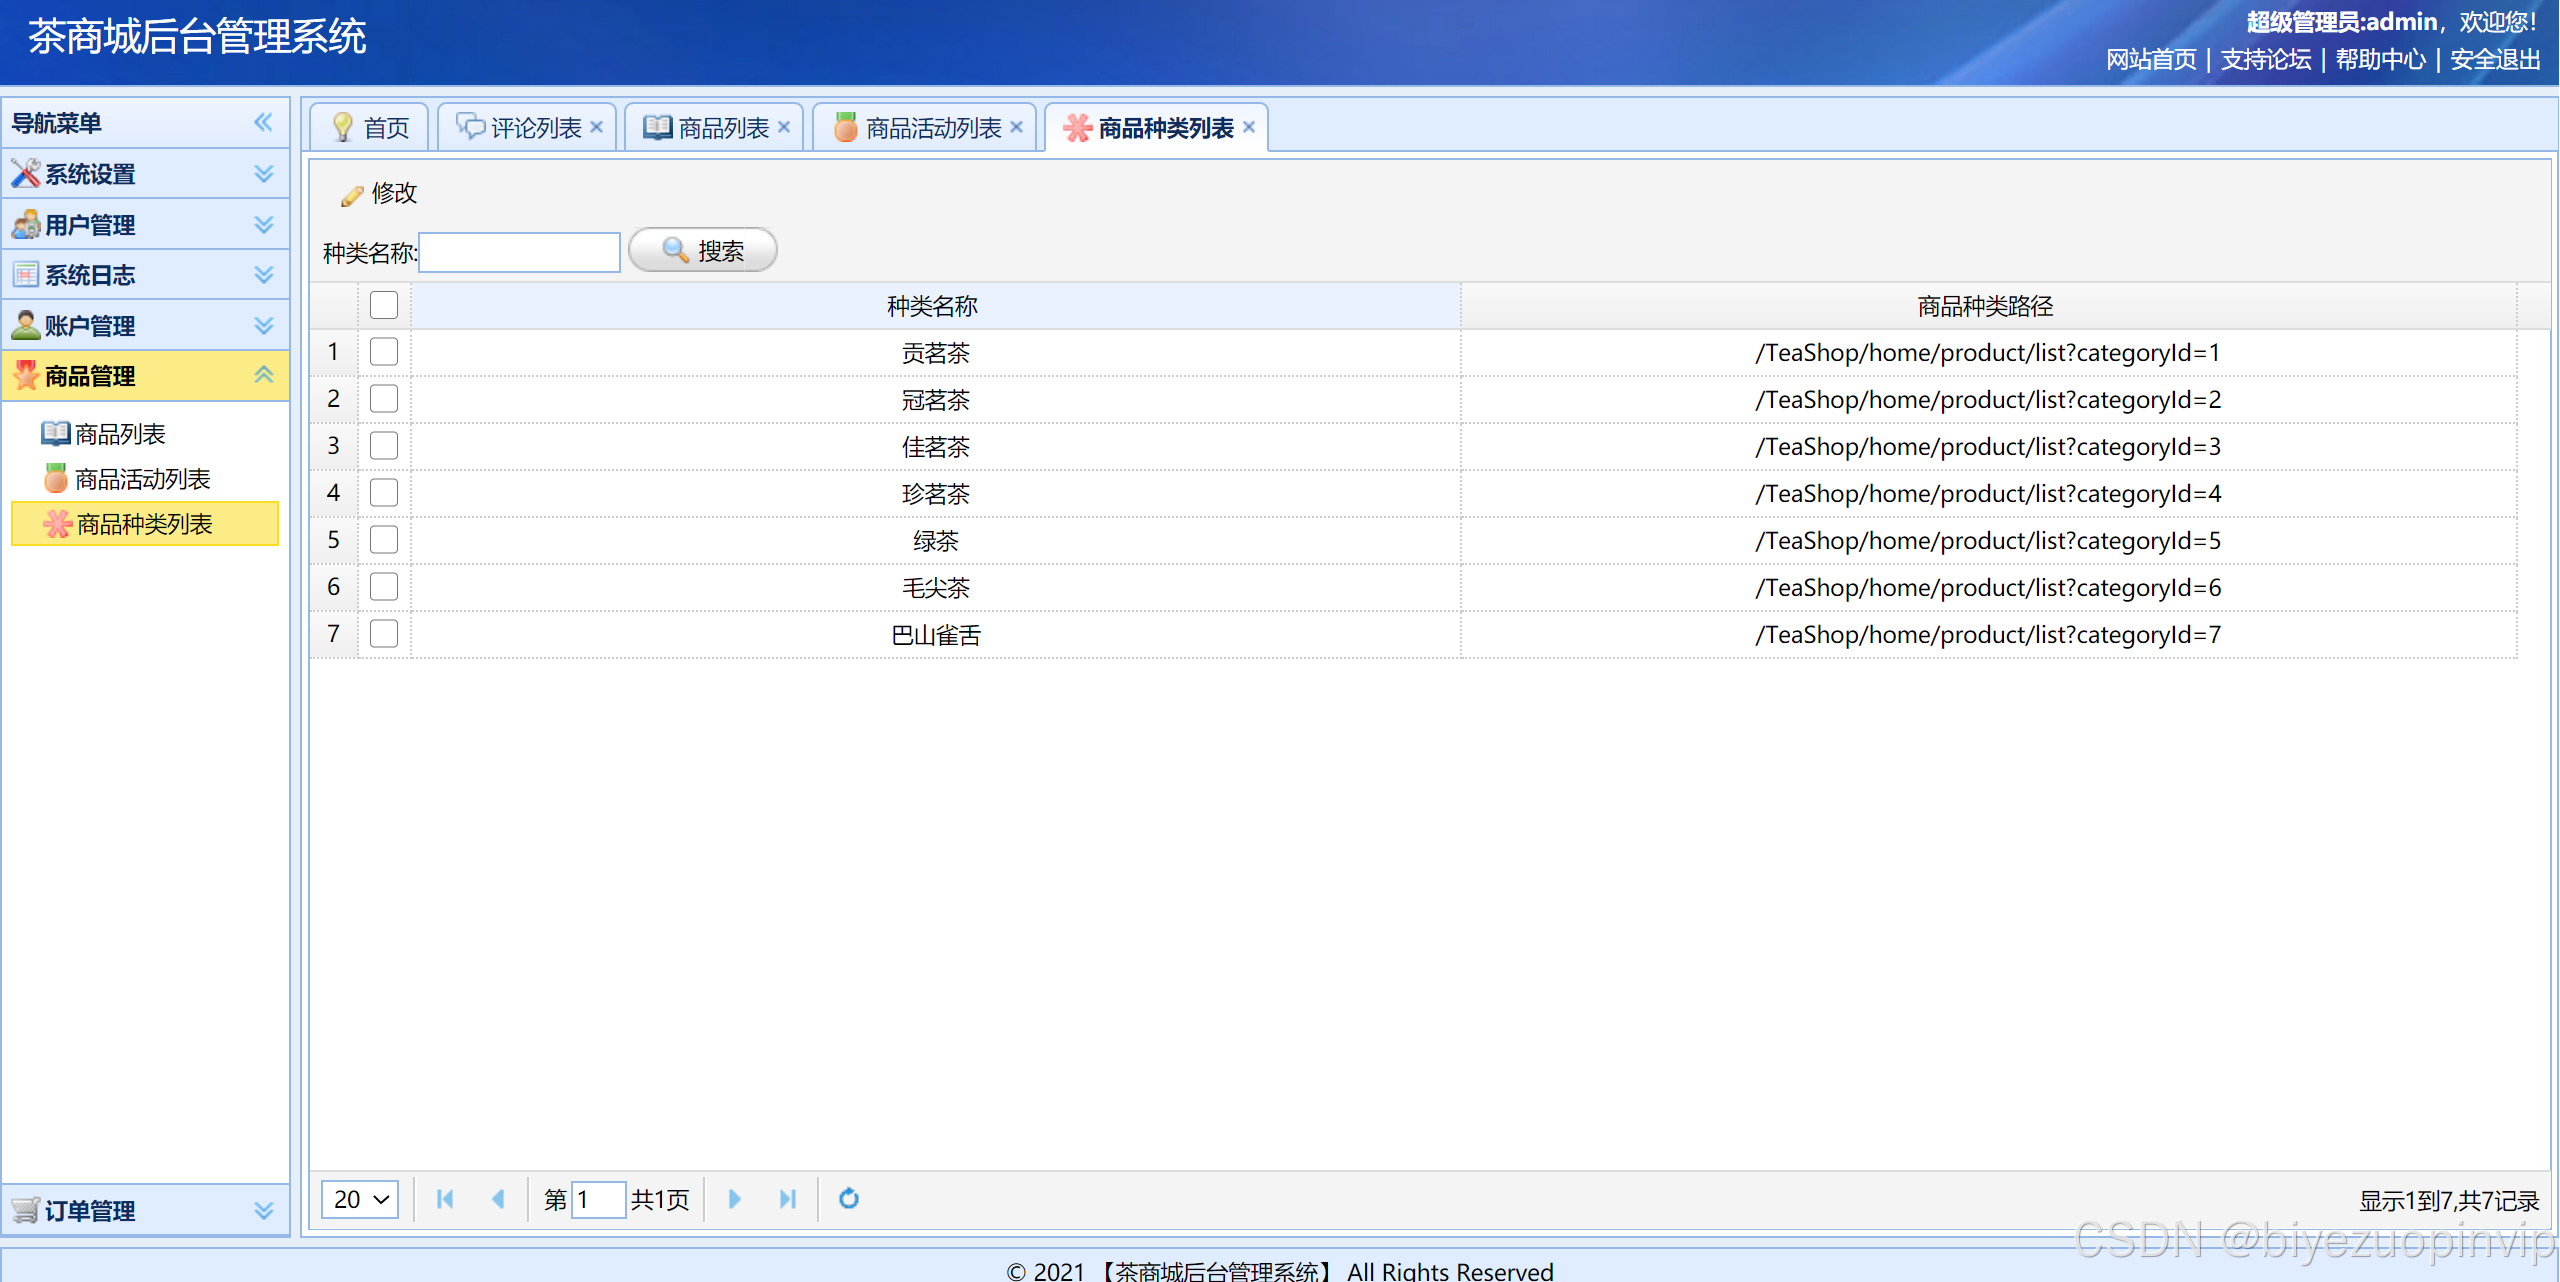This screenshot has width=2560, height=1282.
Task: Close the 评论列表 tab
Action: point(597,127)
